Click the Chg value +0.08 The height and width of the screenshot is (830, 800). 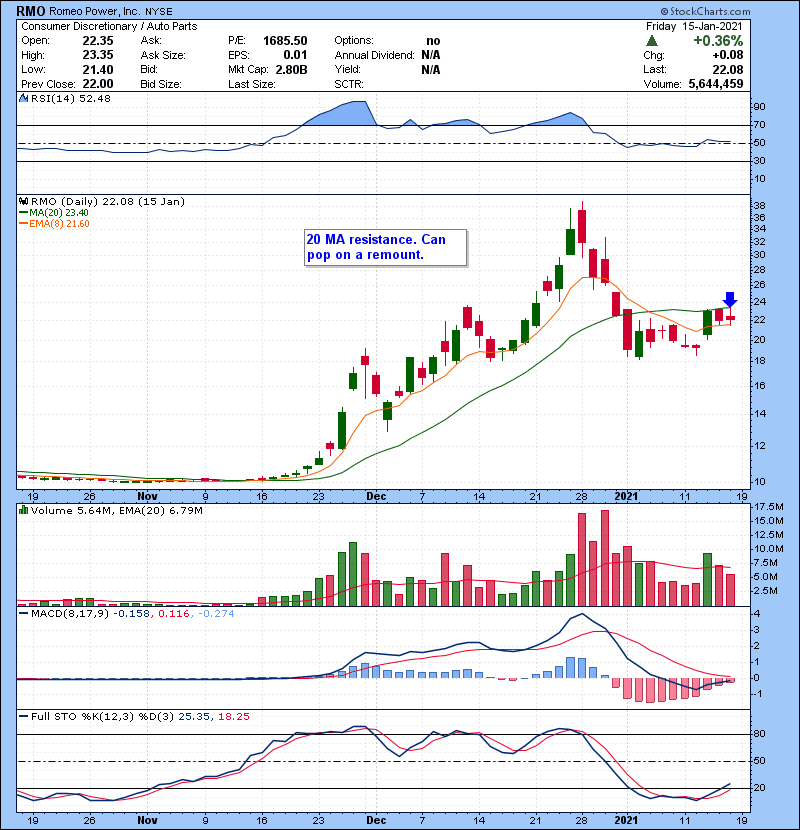(x=728, y=55)
